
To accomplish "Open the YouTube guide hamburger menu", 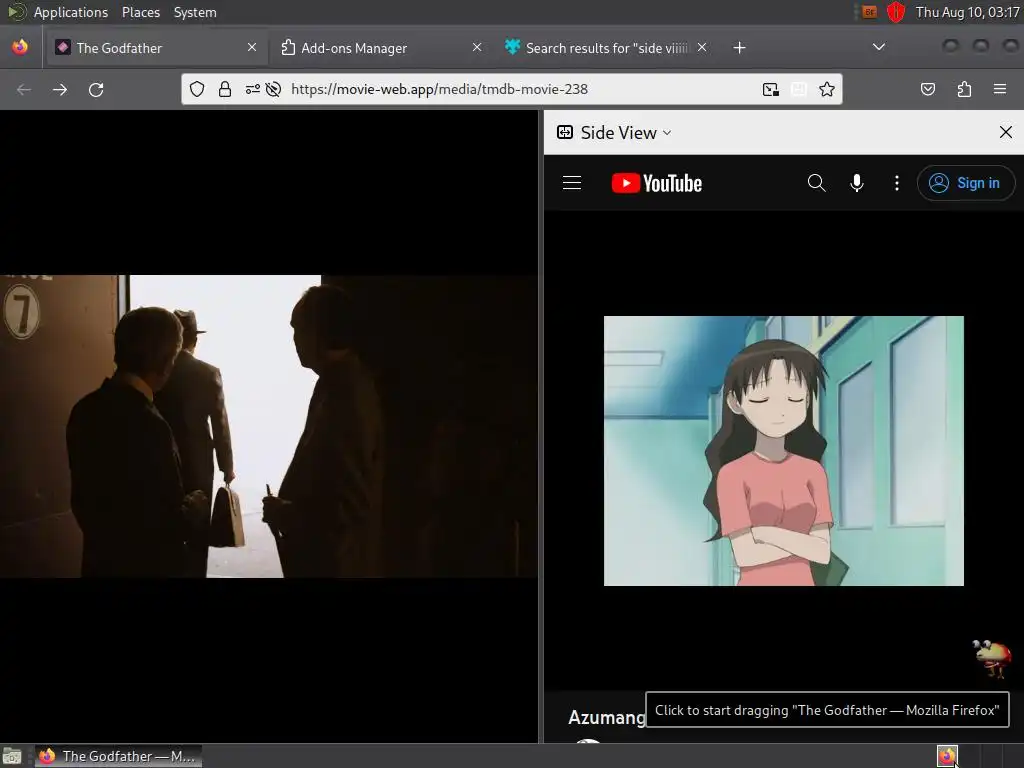I will [572, 183].
